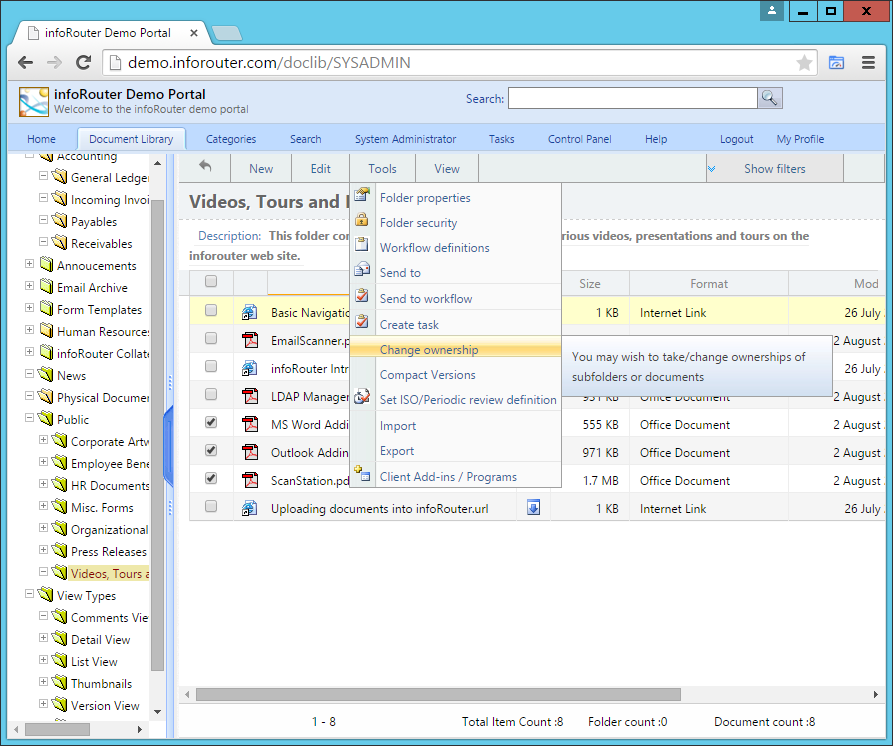The width and height of the screenshot is (893, 746).
Task: Collapse the View Types folder node
Action: click(x=30, y=594)
